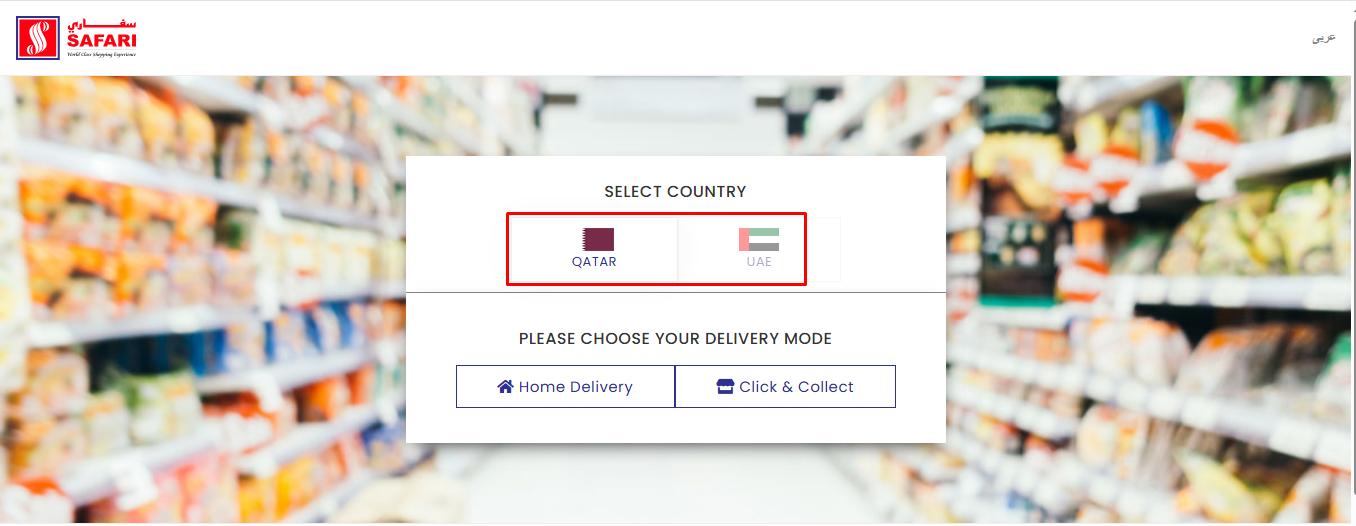Image resolution: width=1356 pixels, height=526 pixels.
Task: Click the SAFARI wordmark in the header
Action: [102, 40]
